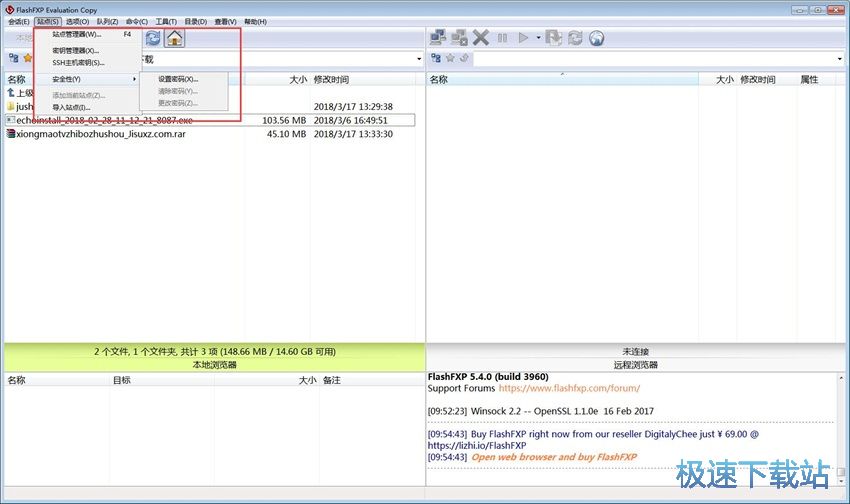Viewport: 850px width, 504px height.
Task: Click the up-arrow parent folder icon 上级
Action: (11, 93)
